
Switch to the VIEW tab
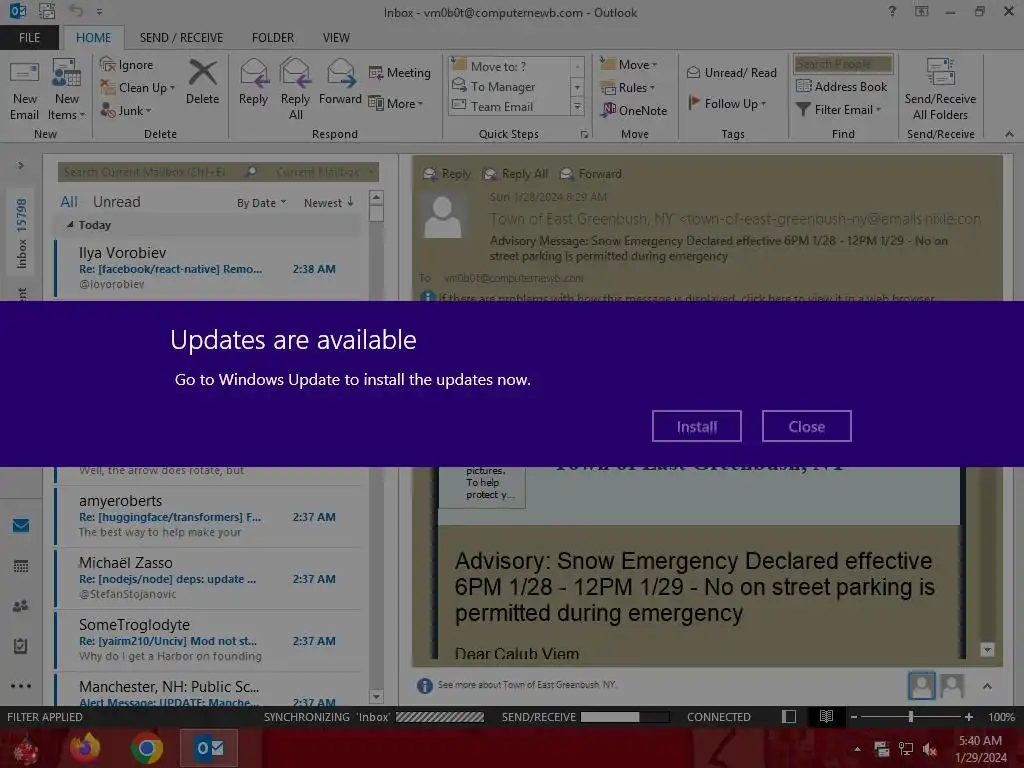(336, 37)
